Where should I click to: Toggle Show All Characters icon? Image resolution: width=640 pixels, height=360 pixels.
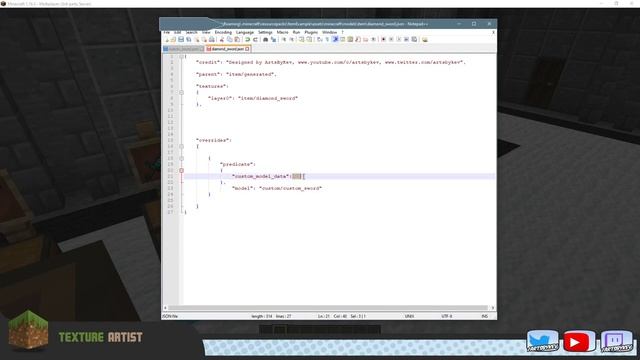(x=327, y=40)
